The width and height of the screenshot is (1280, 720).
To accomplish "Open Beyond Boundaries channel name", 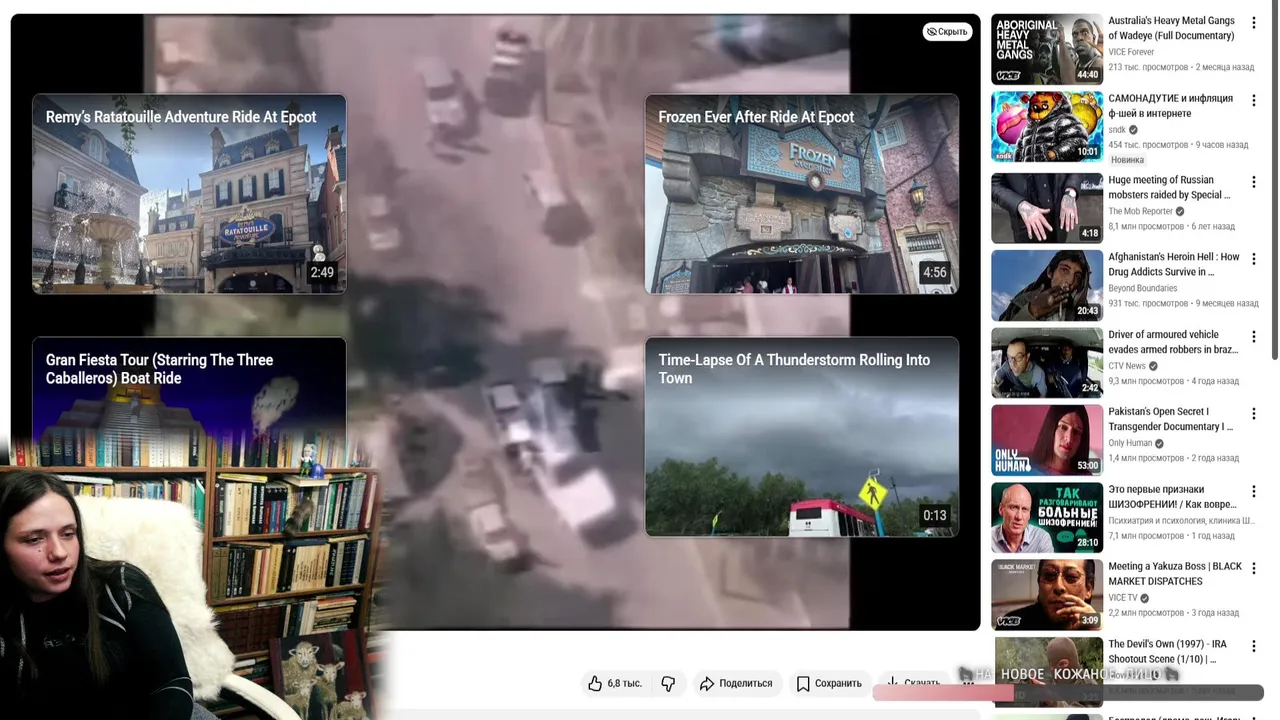I will click(x=1142, y=288).
